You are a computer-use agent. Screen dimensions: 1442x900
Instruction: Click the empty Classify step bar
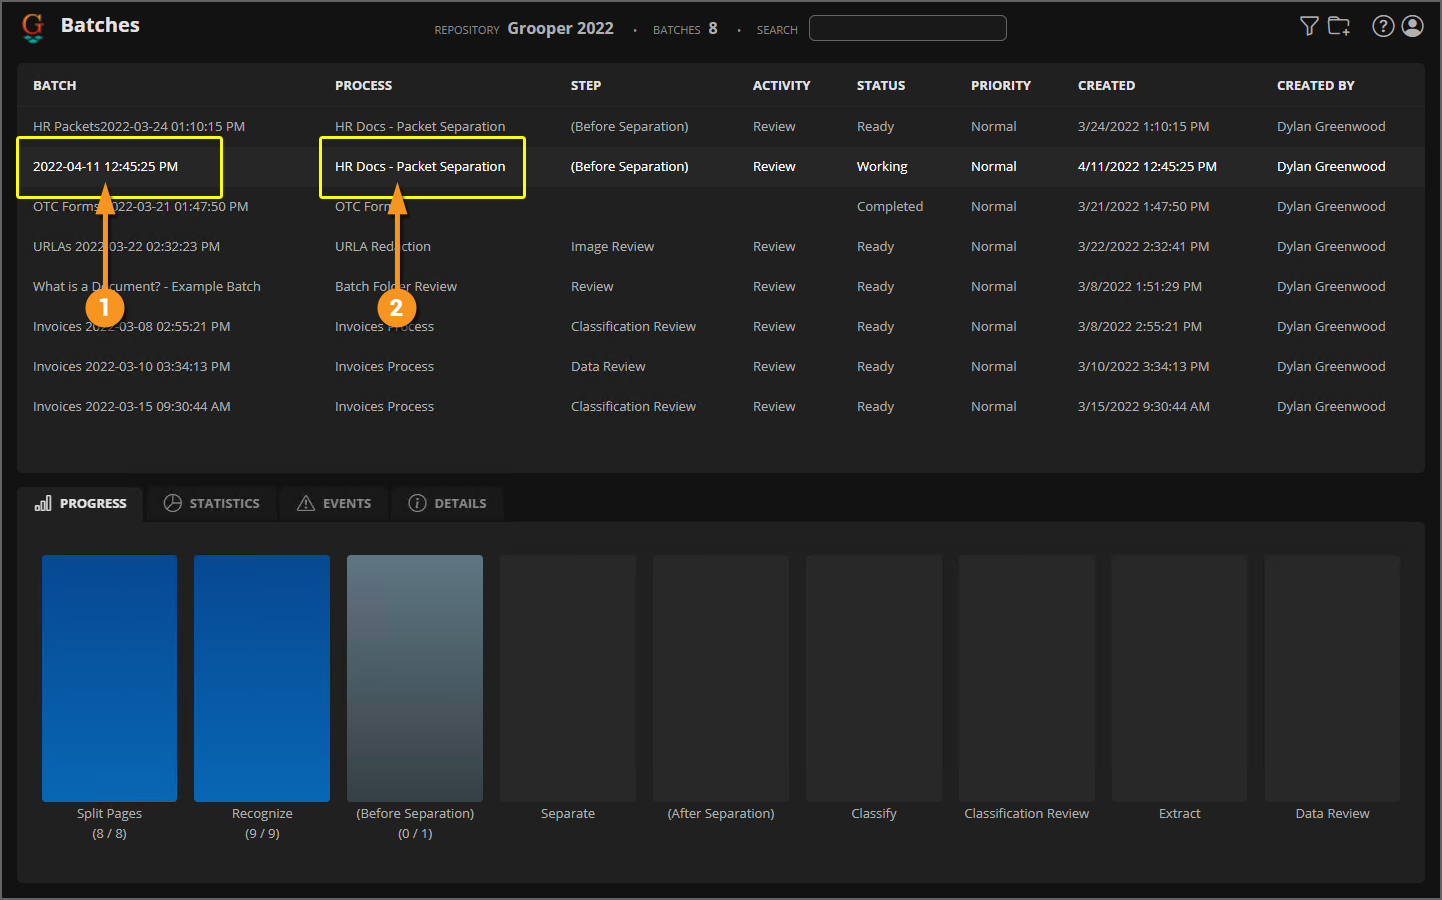(x=874, y=678)
